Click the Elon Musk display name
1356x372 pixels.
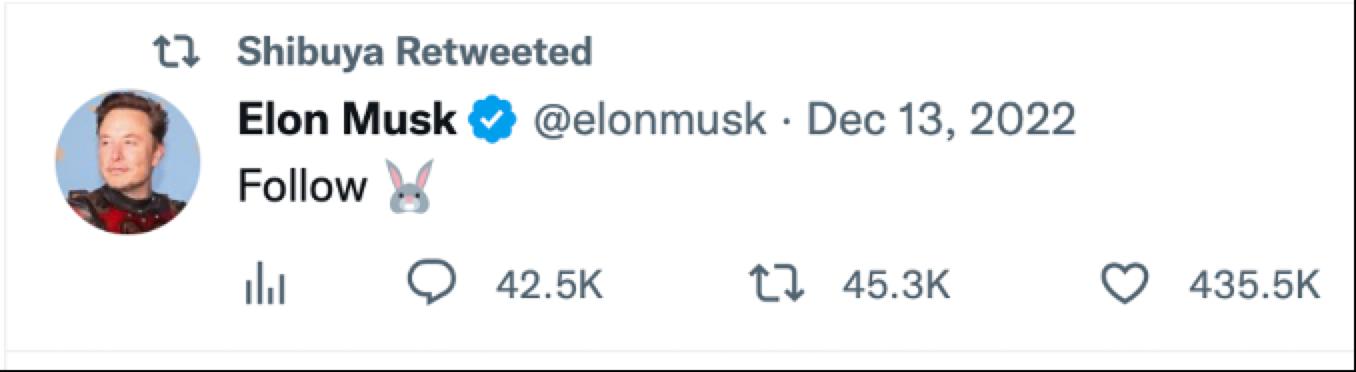click(x=347, y=121)
